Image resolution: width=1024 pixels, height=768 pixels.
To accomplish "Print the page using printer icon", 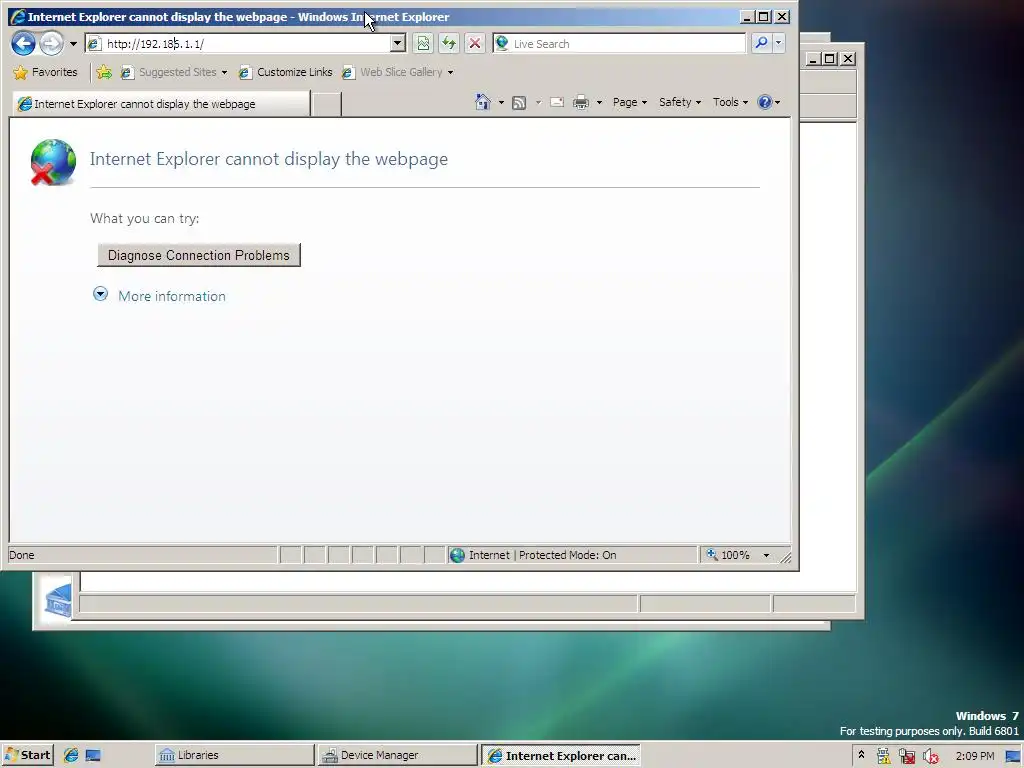I will point(581,103).
